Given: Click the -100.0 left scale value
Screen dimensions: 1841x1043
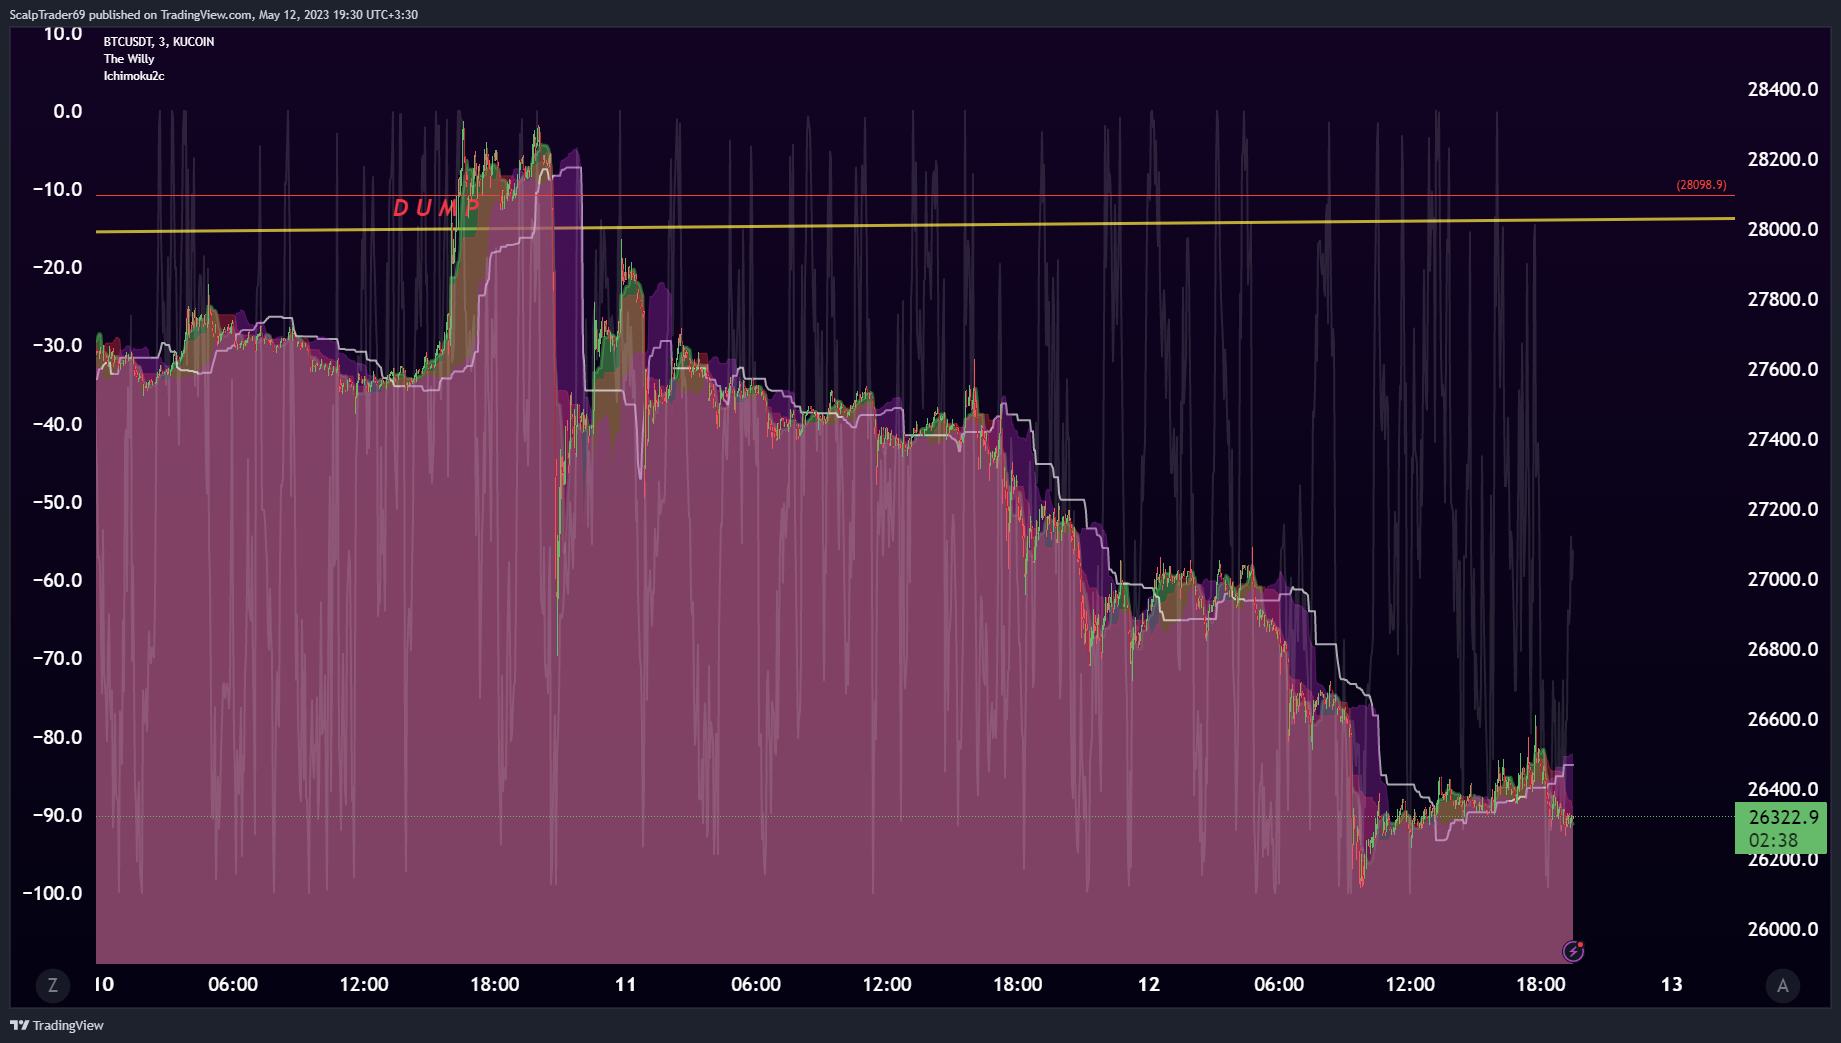Looking at the screenshot, I should [53, 893].
